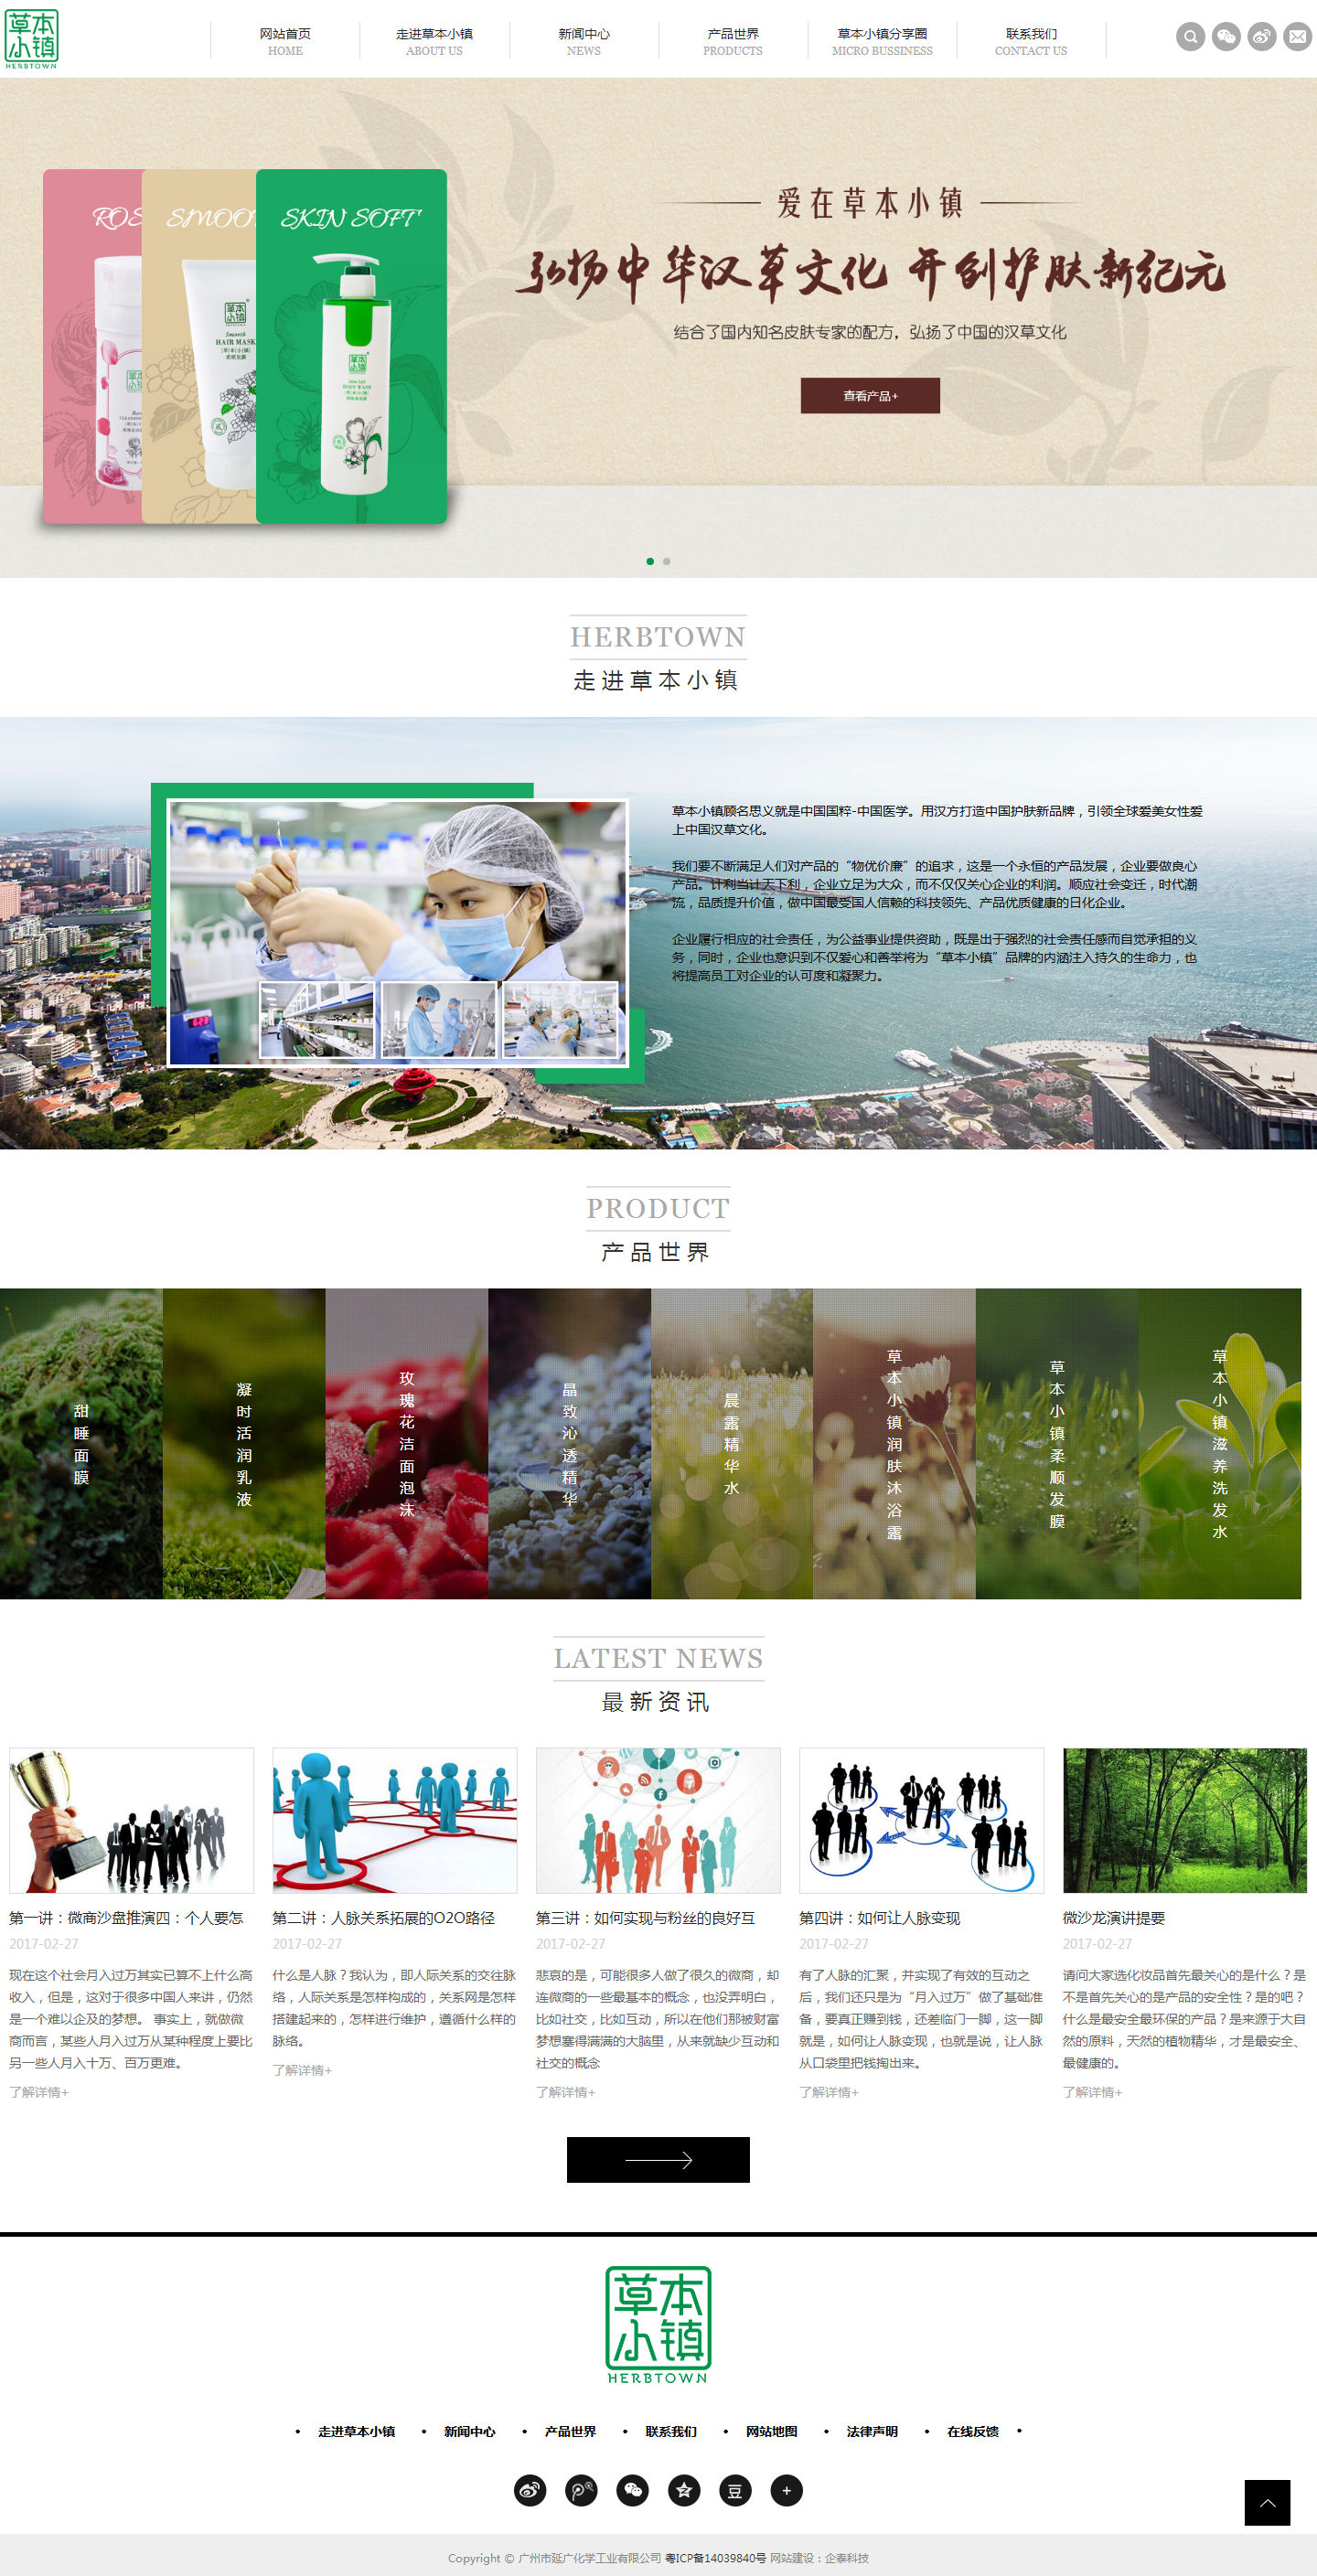
Task: Click the gray WeChat icon in the header
Action: pos(1226,37)
